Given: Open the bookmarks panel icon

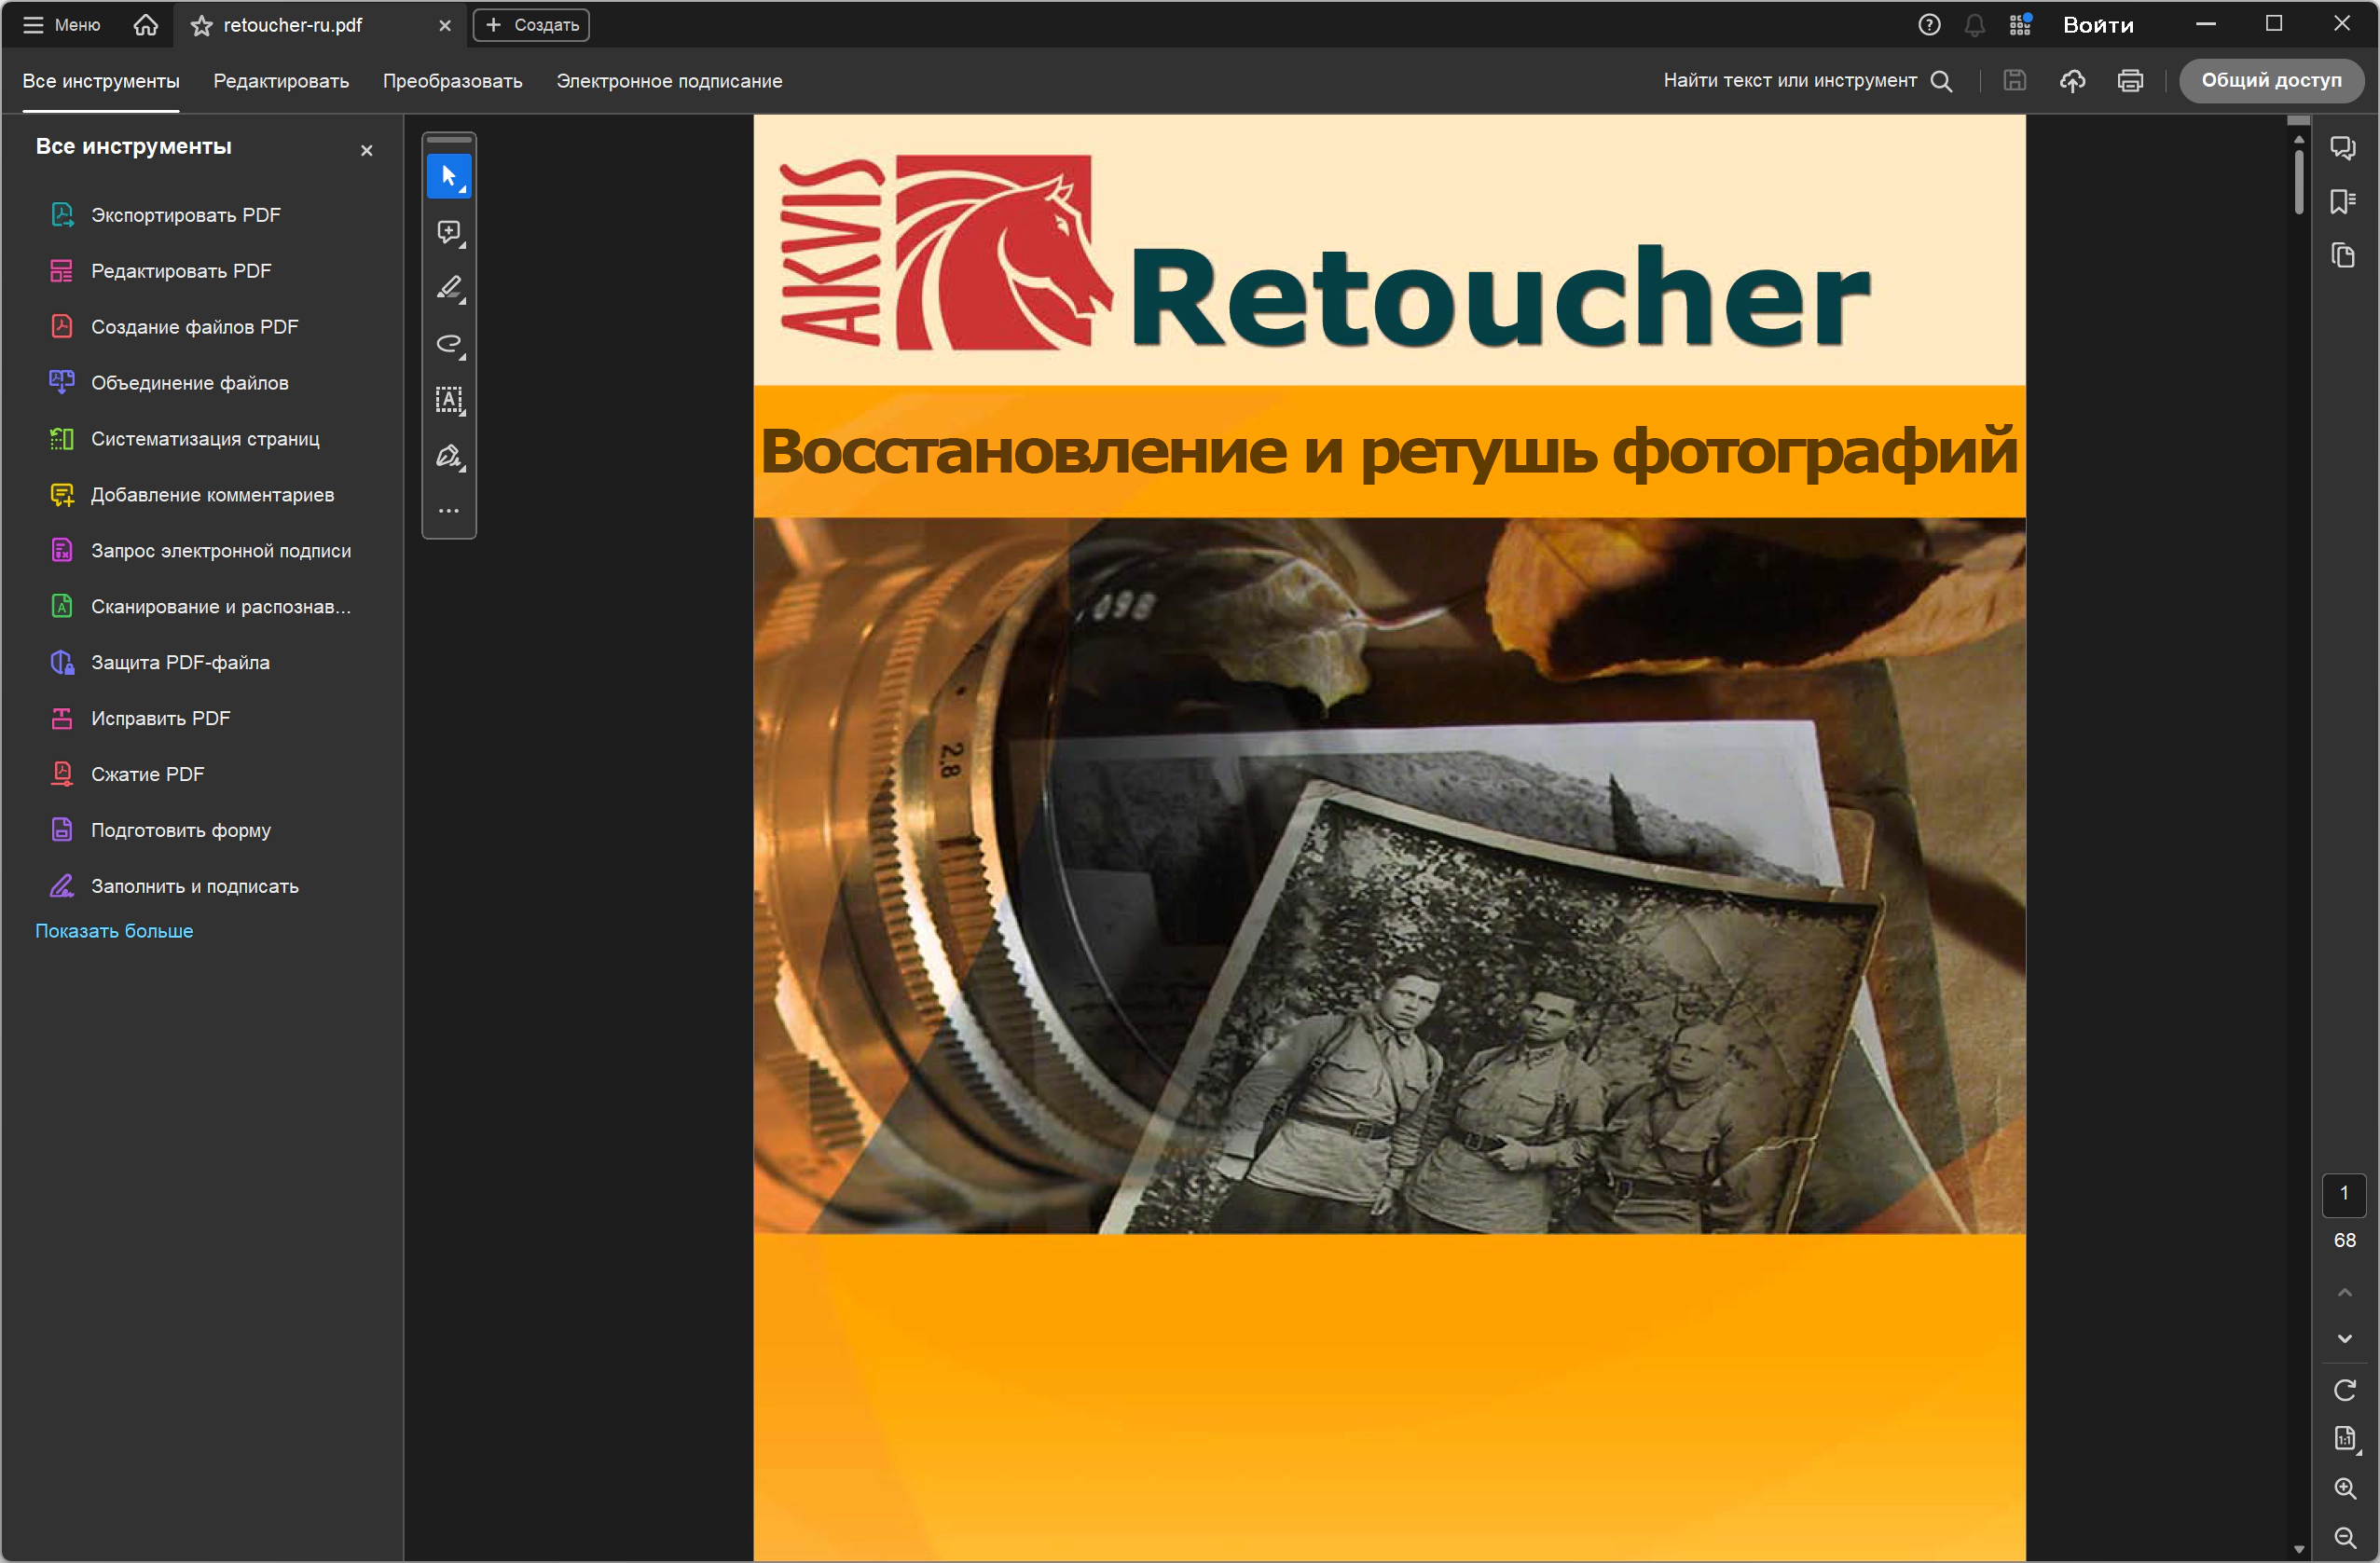Looking at the screenshot, I should coord(2342,202).
